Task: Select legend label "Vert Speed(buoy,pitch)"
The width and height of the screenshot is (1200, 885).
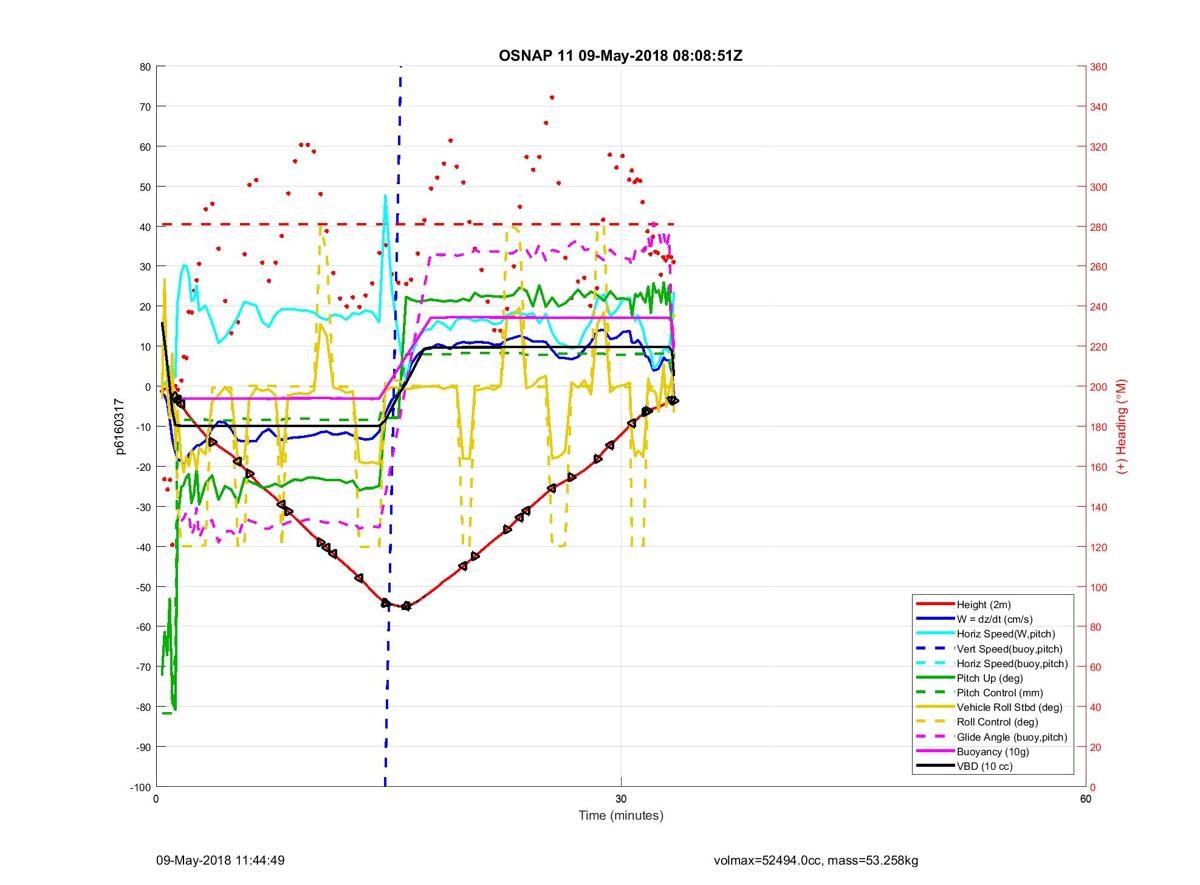Action: pos(1009,649)
